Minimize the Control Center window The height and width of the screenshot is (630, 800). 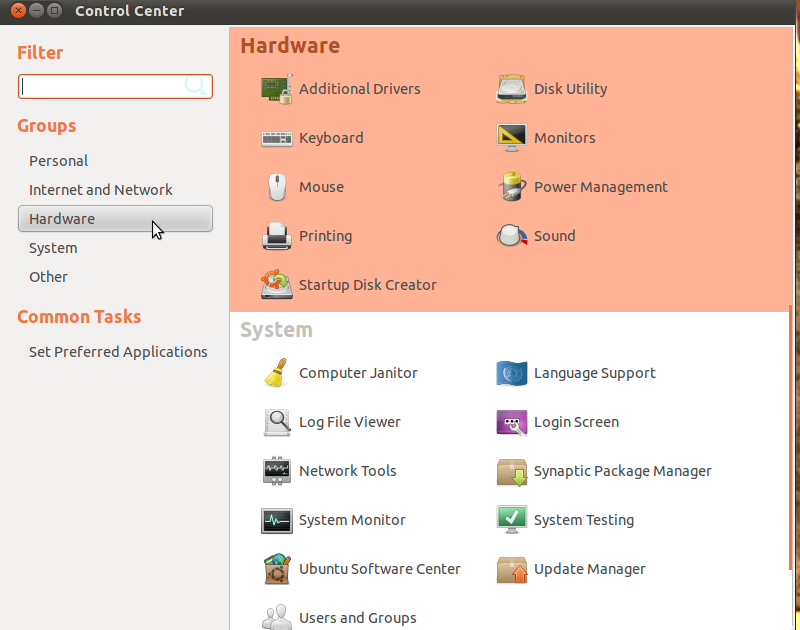point(36,10)
